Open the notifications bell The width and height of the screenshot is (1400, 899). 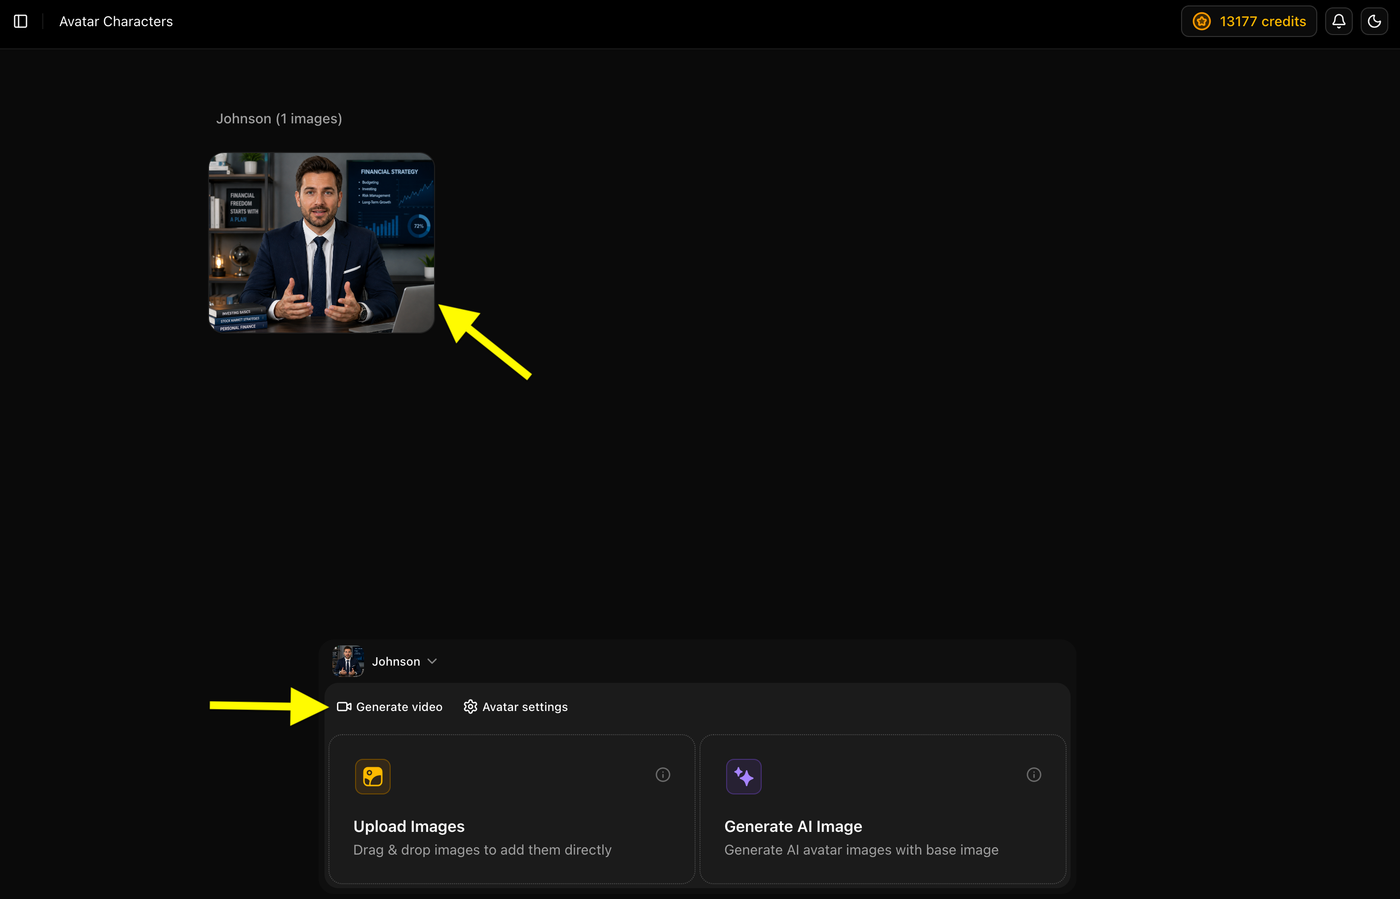coord(1339,21)
